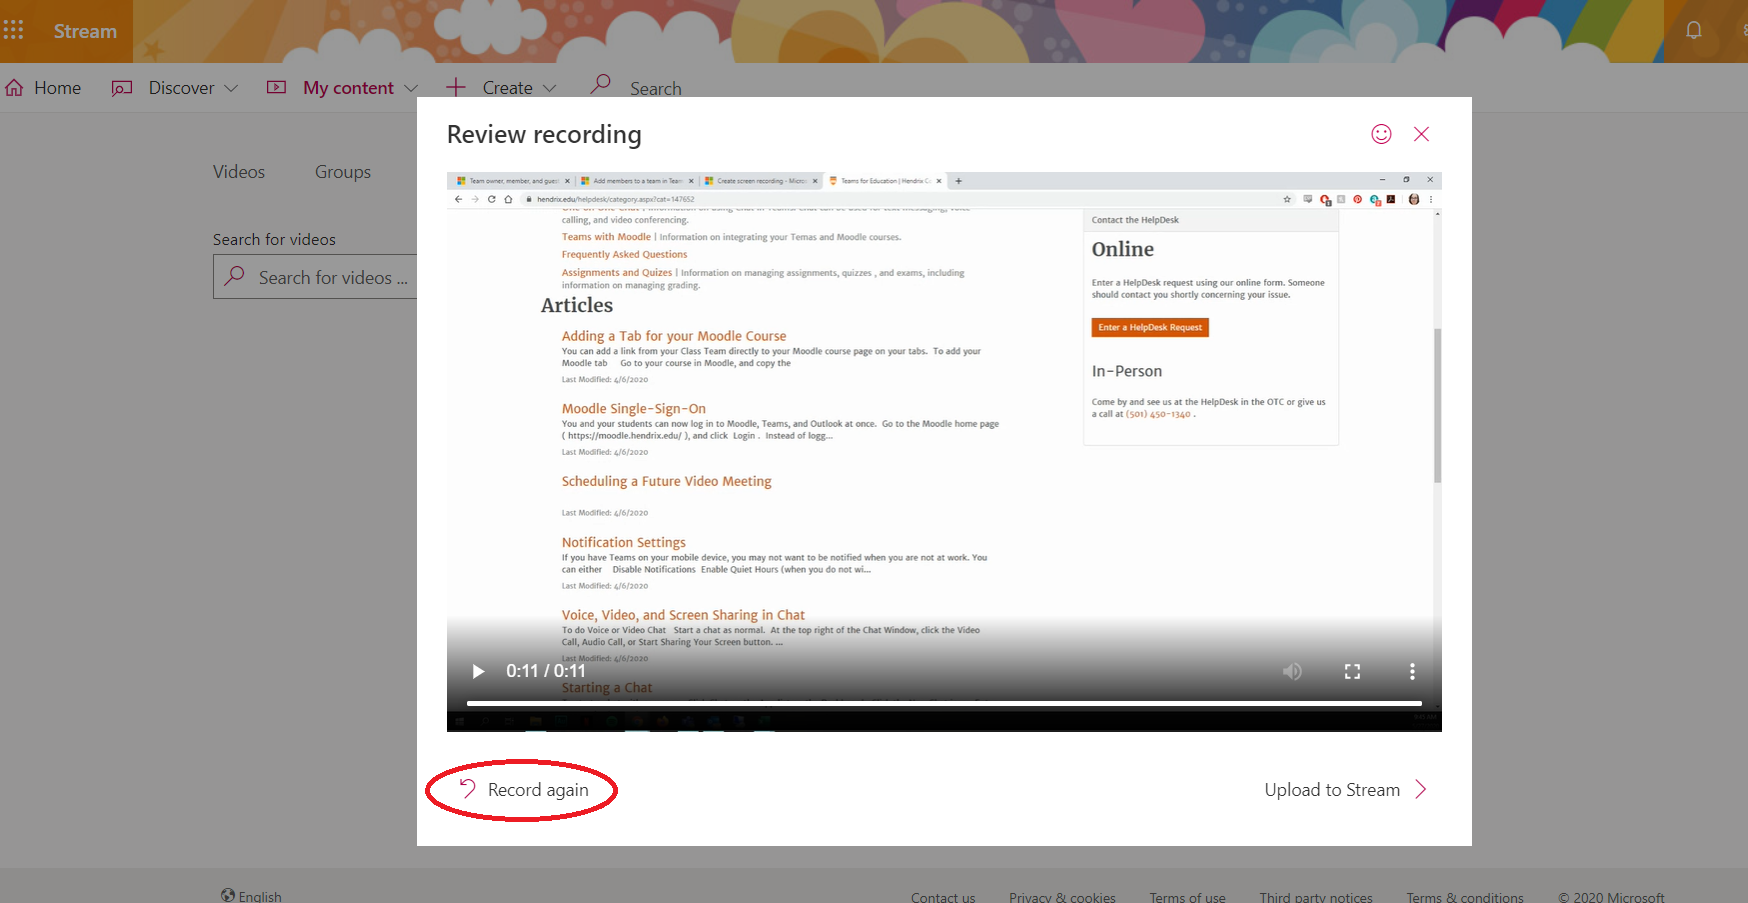Click the arrow next to Upload to Stream

[1420, 790]
